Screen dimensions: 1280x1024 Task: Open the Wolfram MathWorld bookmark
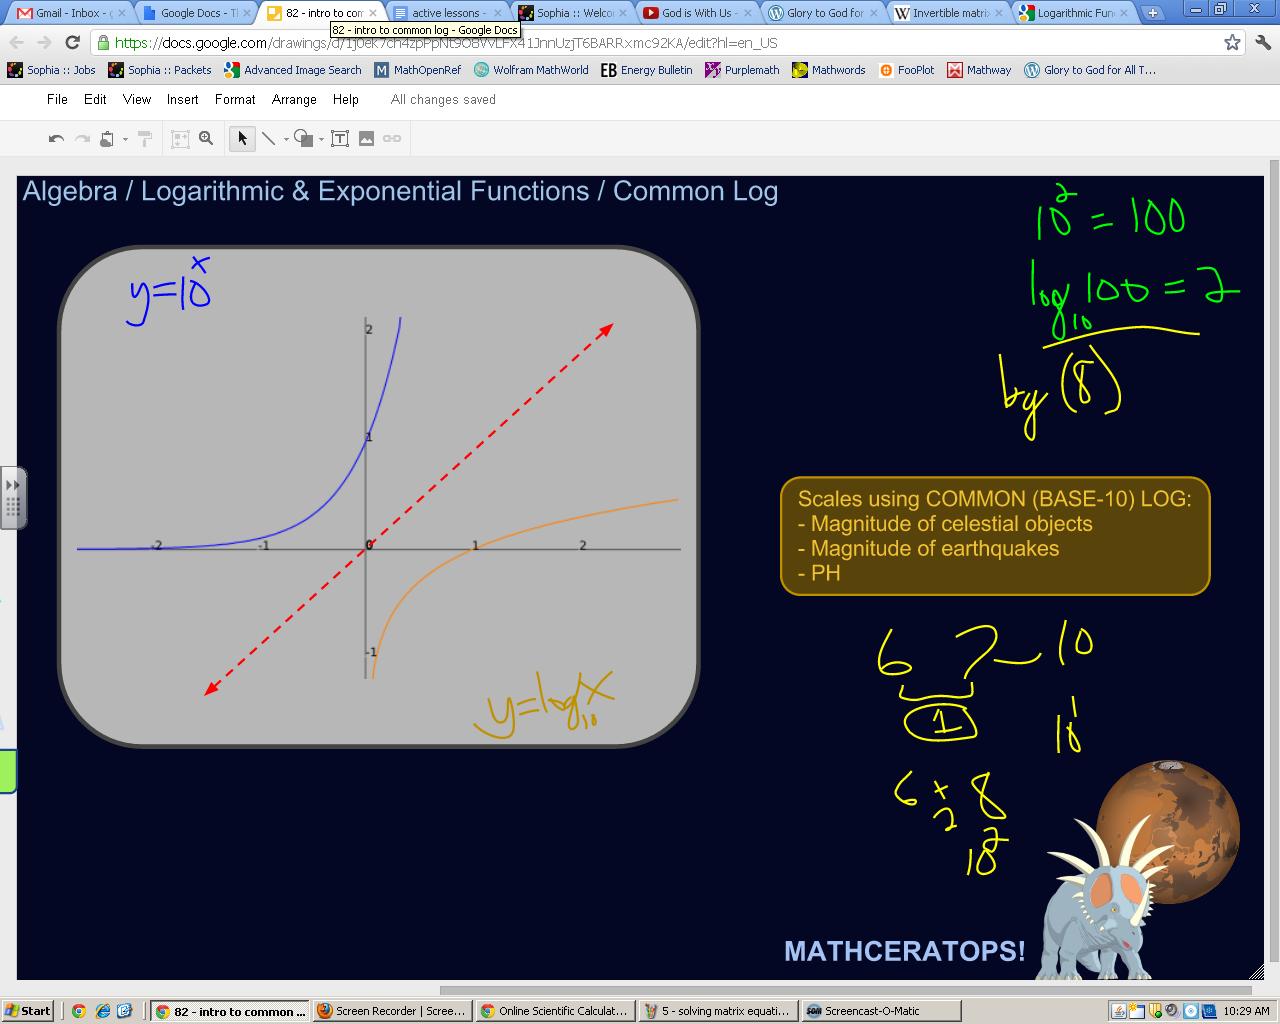point(531,70)
